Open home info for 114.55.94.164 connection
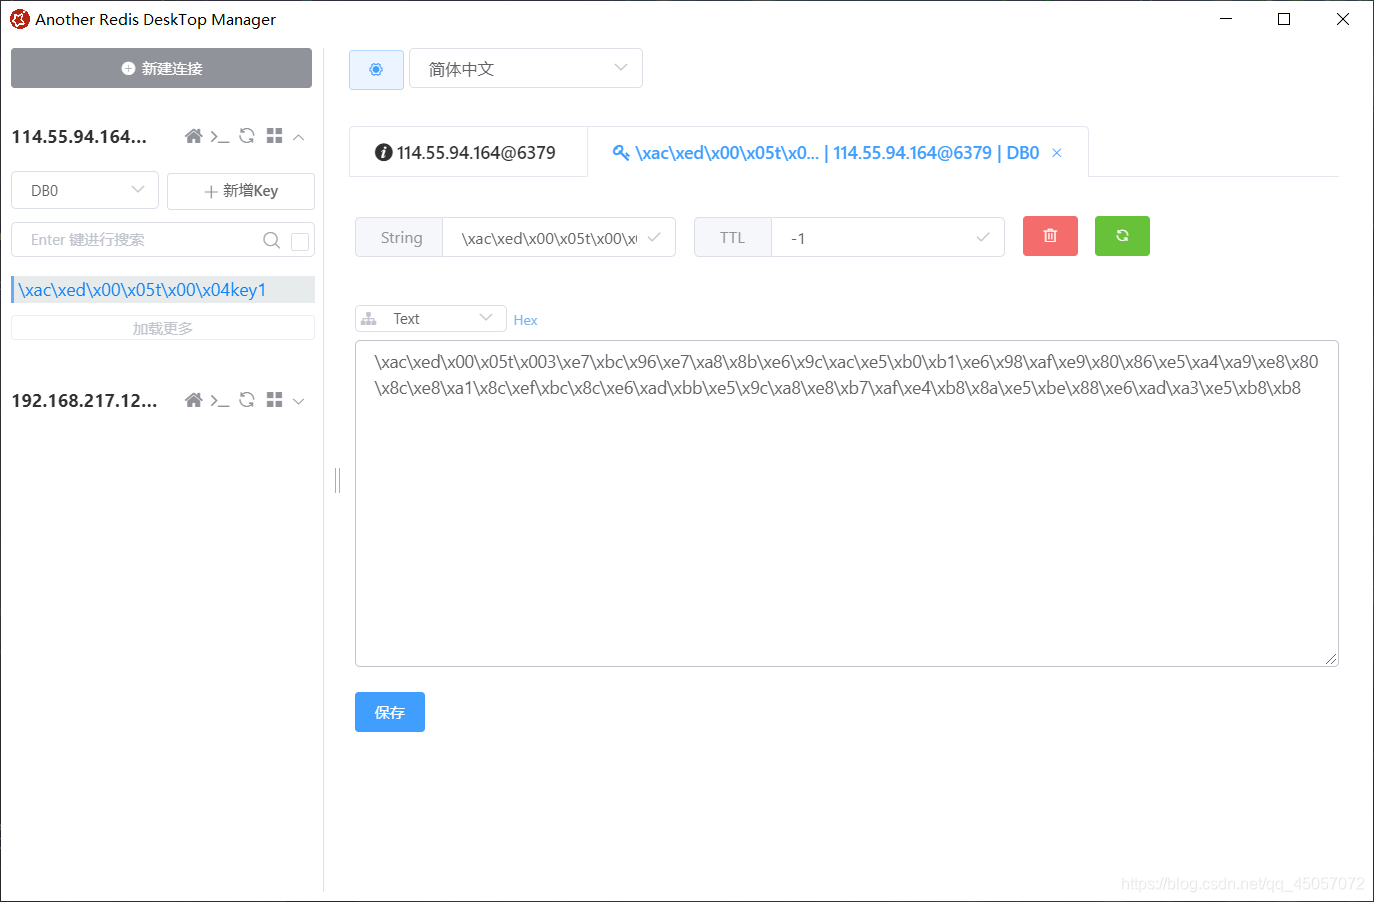 pyautogui.click(x=194, y=136)
